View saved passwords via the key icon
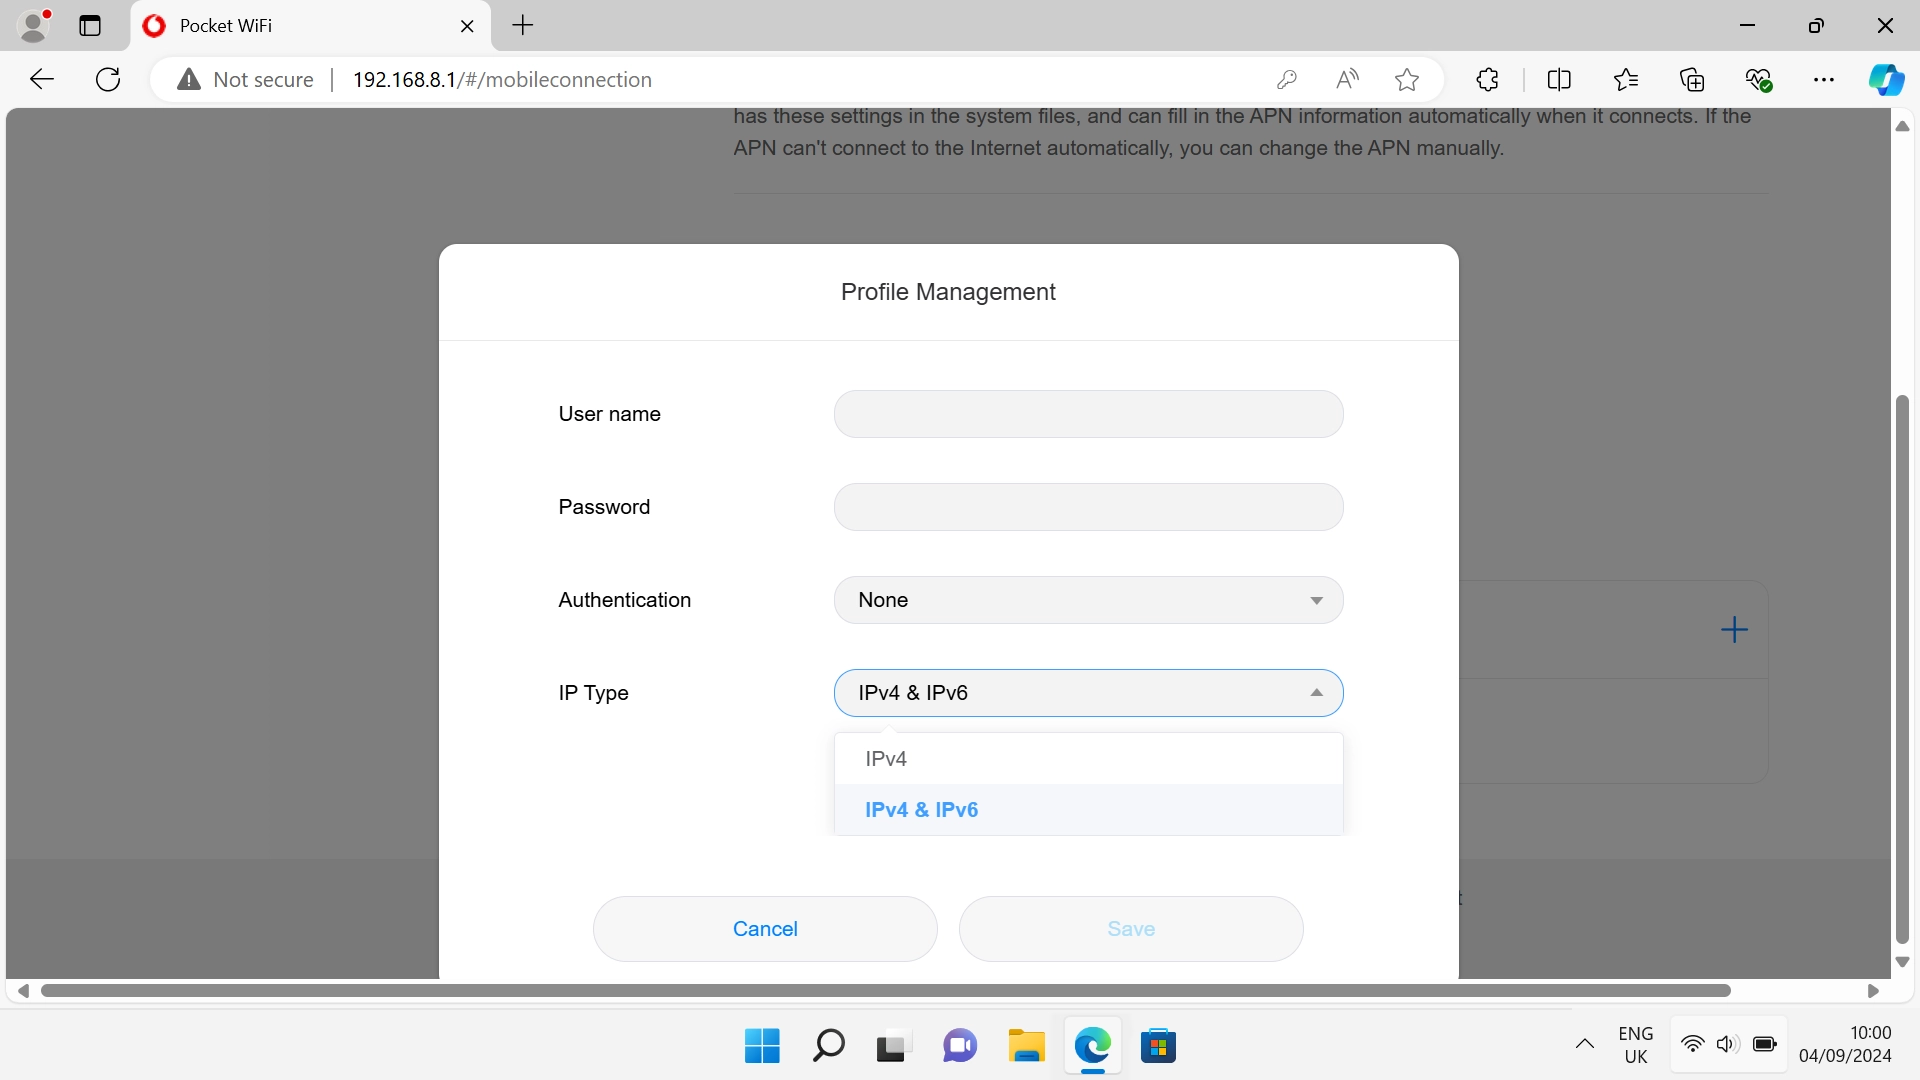 click(x=1288, y=80)
